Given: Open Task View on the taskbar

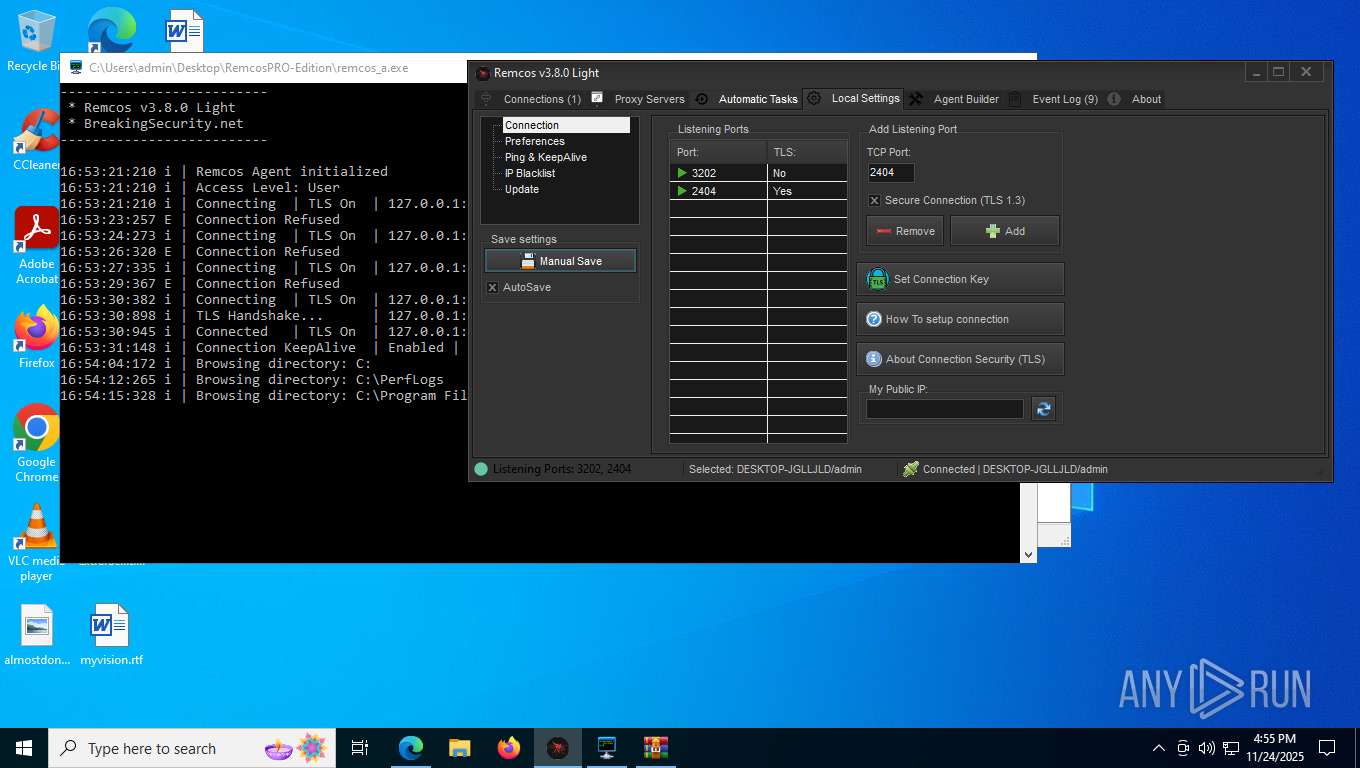Looking at the screenshot, I should click(x=360, y=748).
